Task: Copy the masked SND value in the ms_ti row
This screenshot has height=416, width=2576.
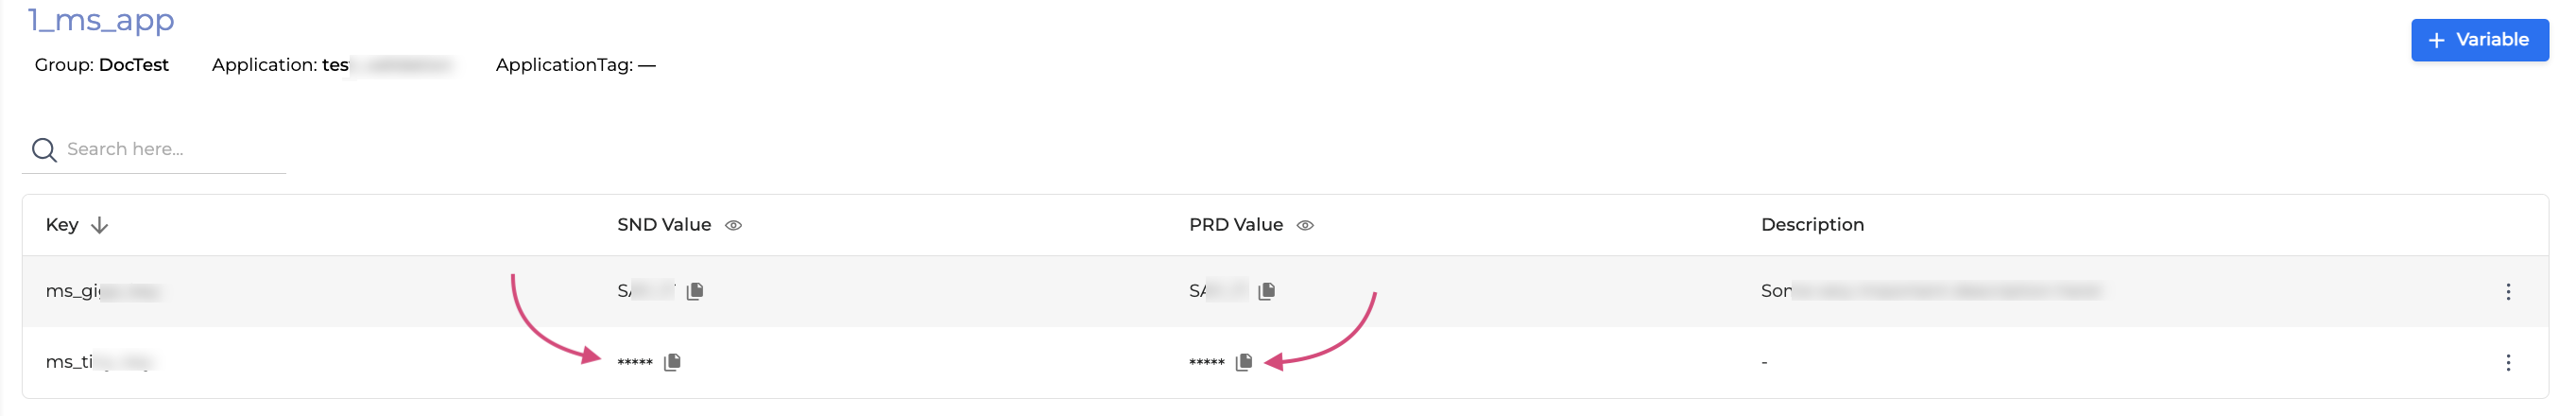Action: point(673,362)
